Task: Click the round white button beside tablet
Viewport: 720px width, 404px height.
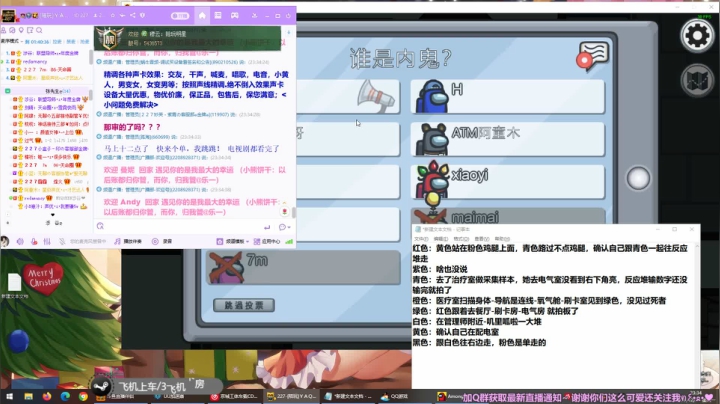Action: click(638, 178)
